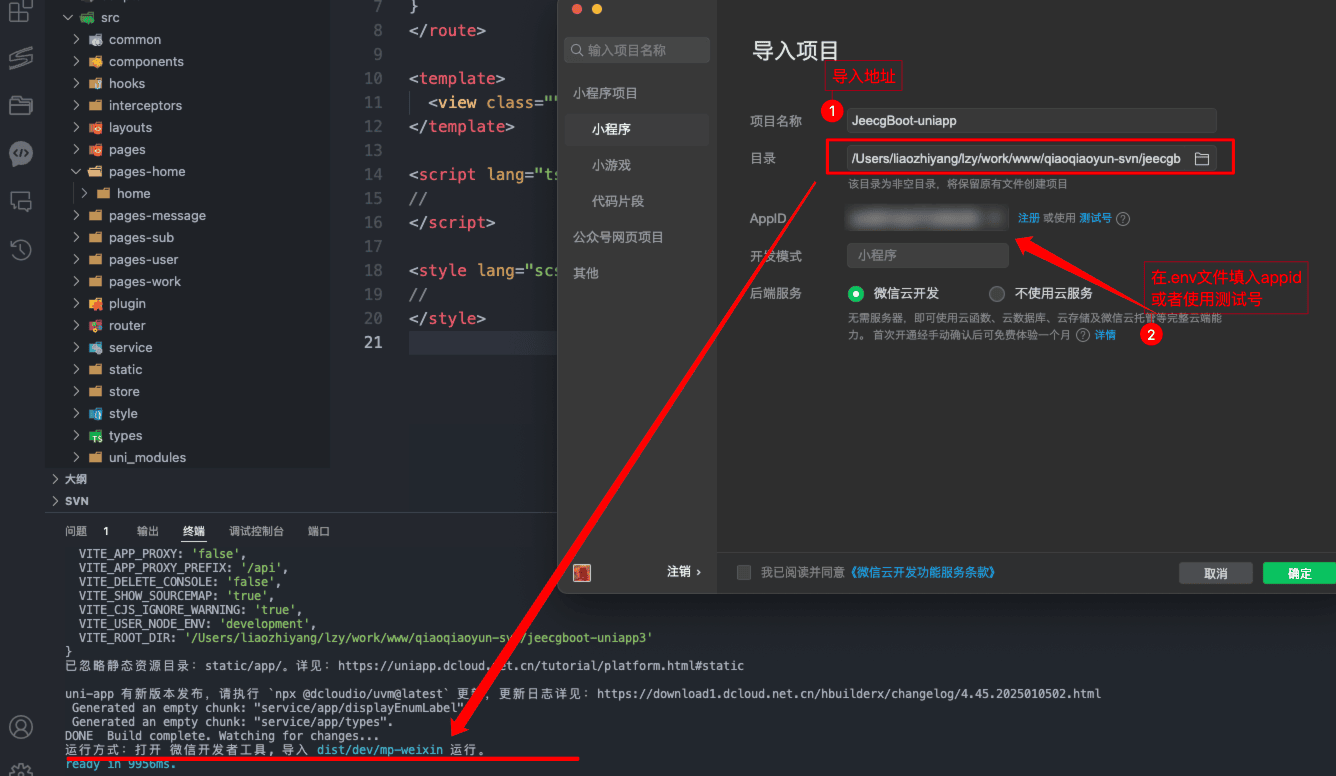The image size is (1336, 776).
Task: Collapse the src folder chevron
Action: click(67, 18)
